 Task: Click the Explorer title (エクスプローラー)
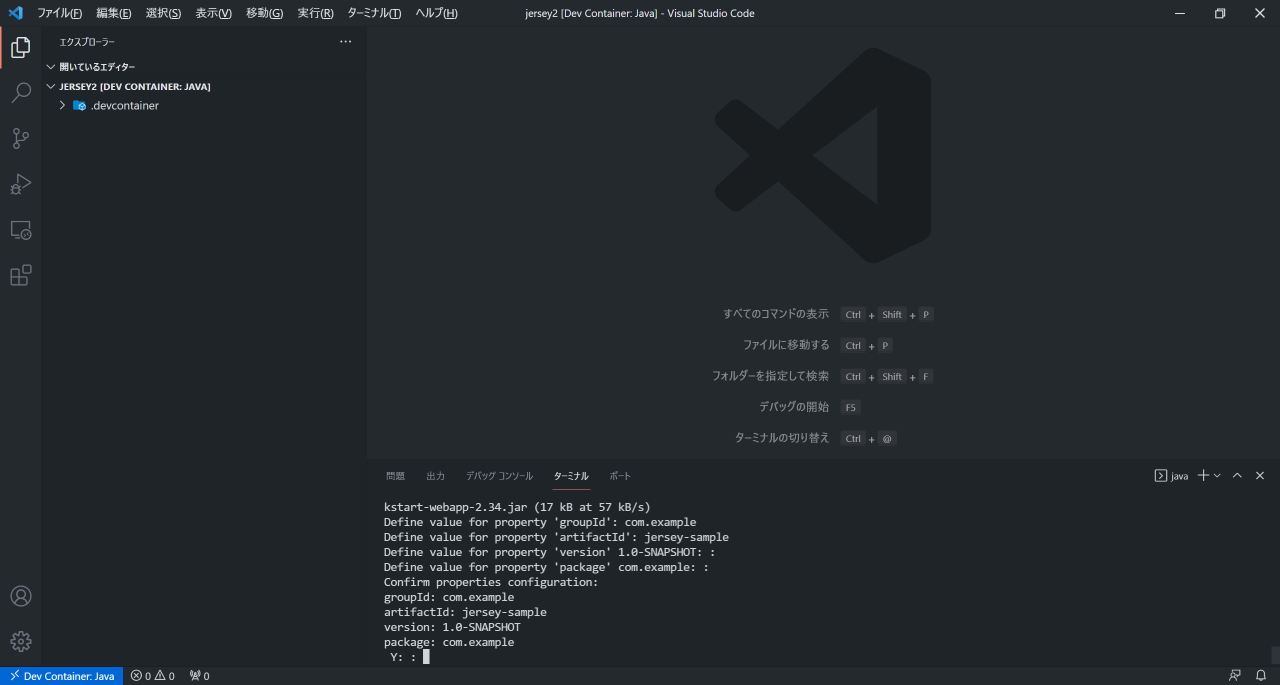(x=87, y=42)
